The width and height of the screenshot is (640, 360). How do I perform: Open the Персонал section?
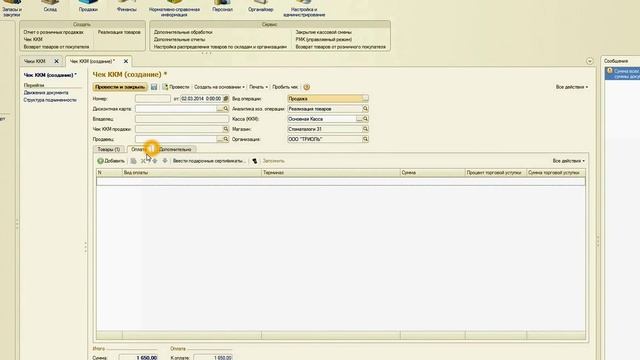coord(222,6)
